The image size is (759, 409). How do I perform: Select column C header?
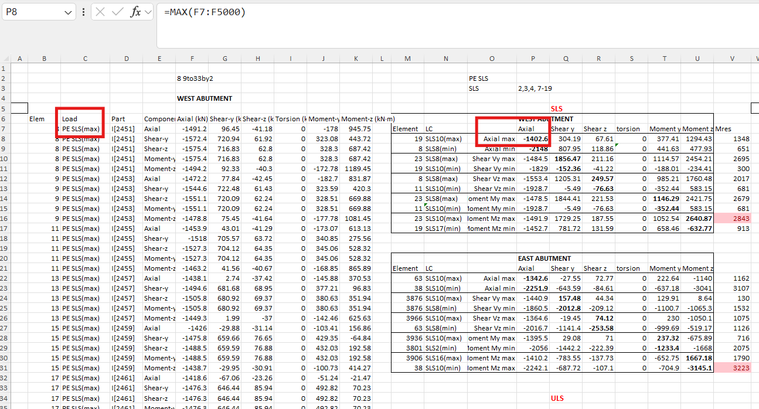(85, 59)
